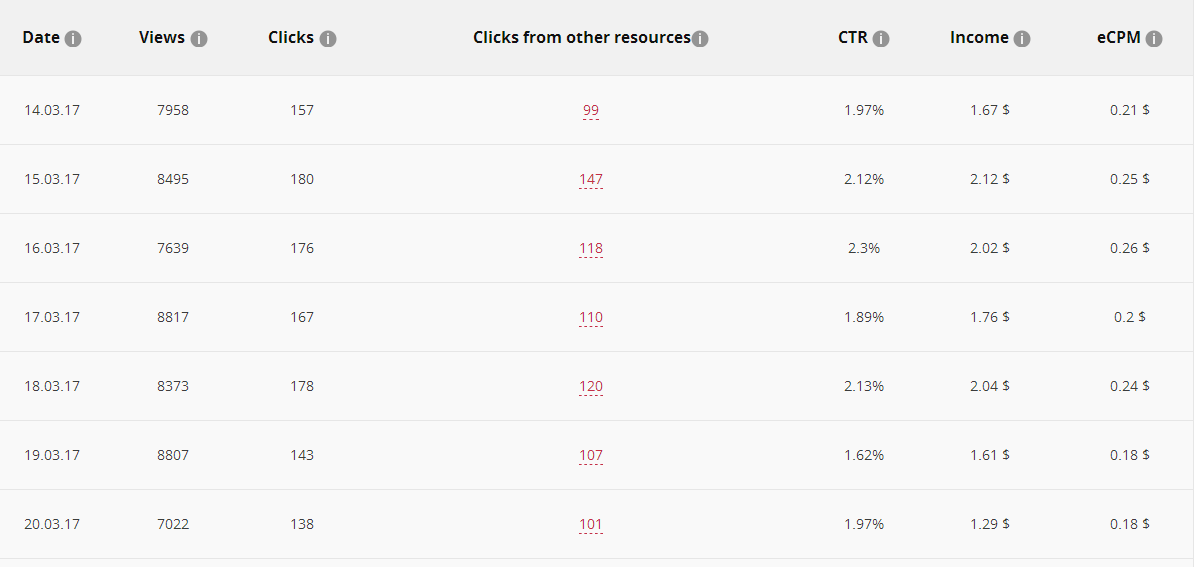Select the Date column header
The height and width of the screenshot is (567, 1195).
click(x=41, y=37)
